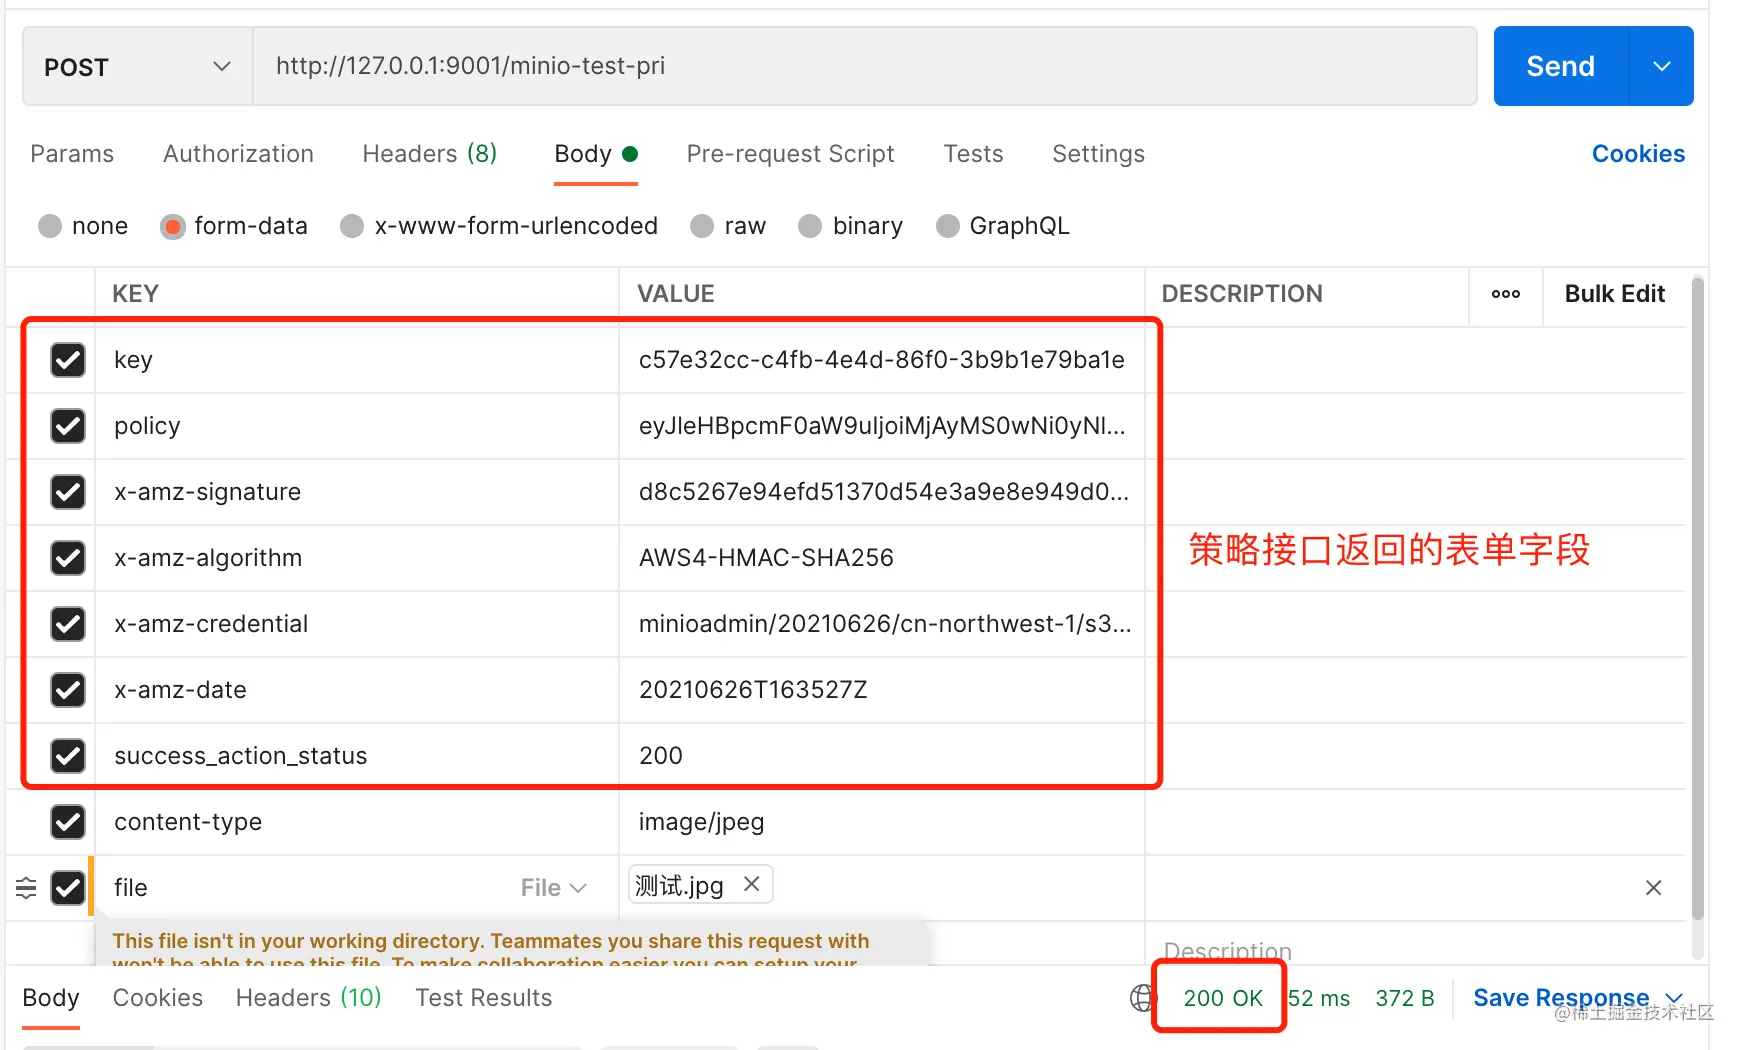Screen dimensions: 1742x1050
Task: Click the Bulk Edit button
Action: pyautogui.click(x=1614, y=294)
